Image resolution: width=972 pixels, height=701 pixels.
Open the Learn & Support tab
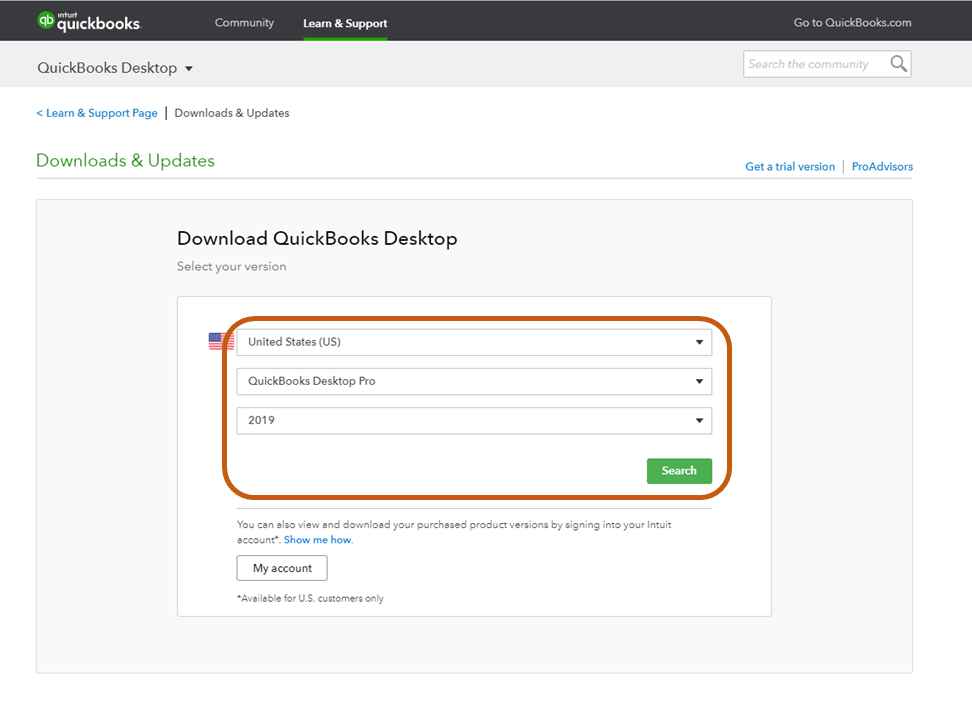[345, 23]
